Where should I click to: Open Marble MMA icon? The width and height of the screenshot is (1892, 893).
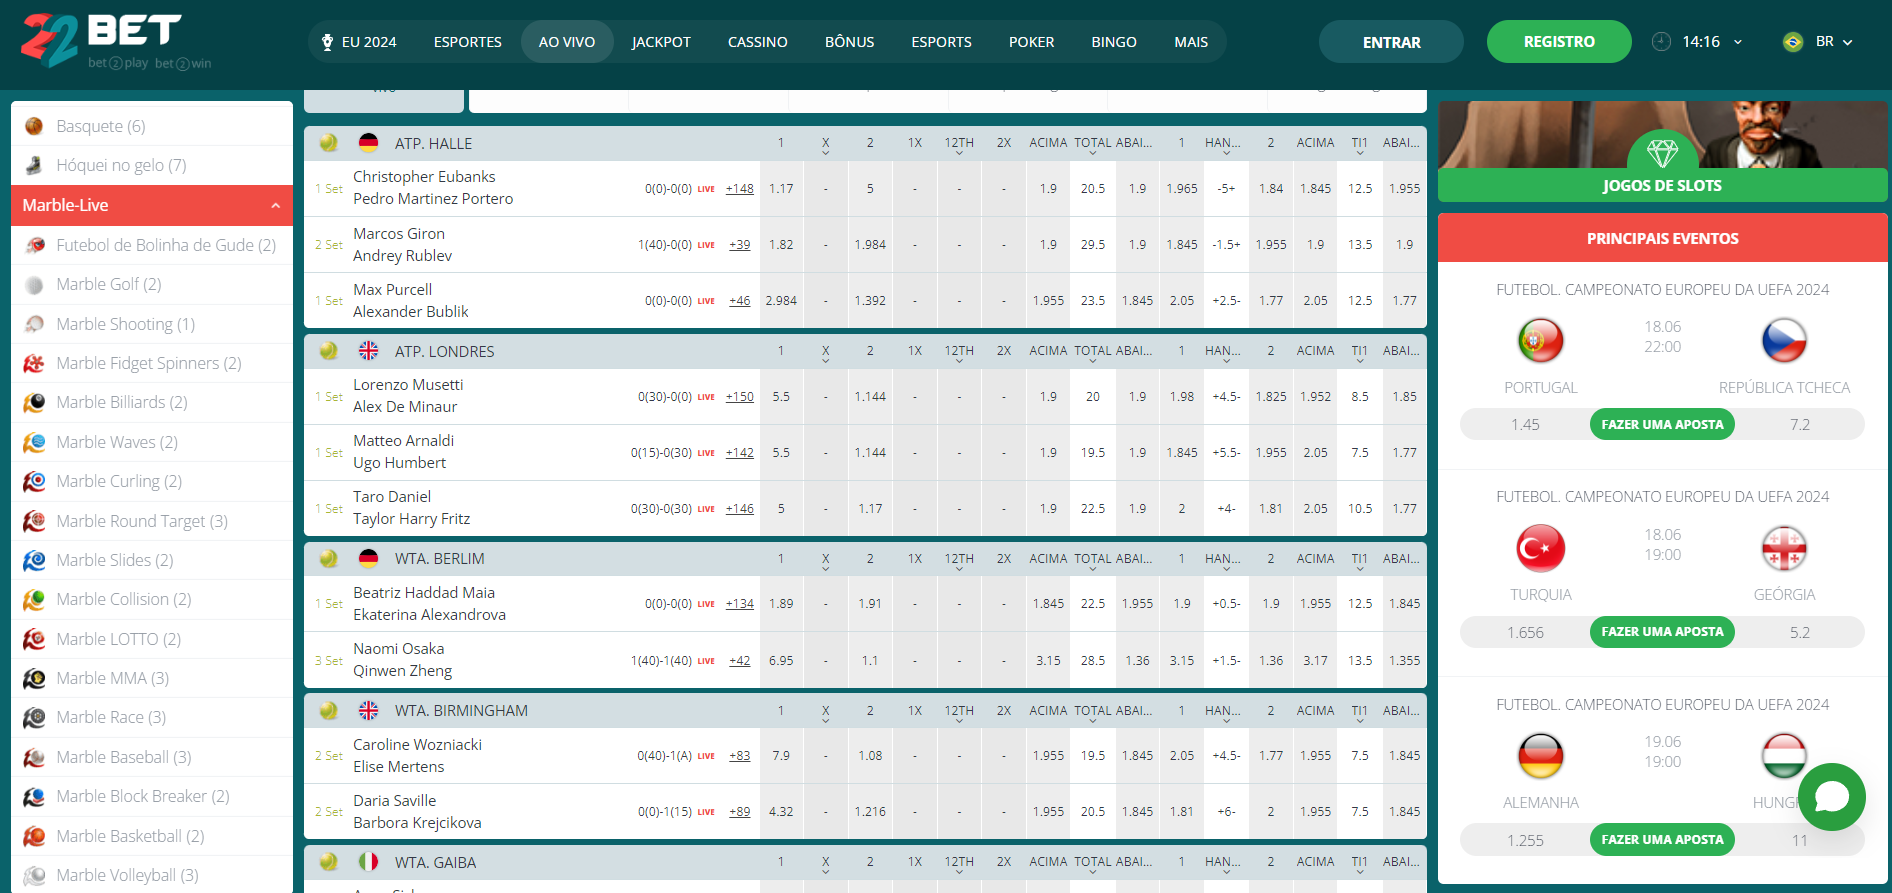34,678
